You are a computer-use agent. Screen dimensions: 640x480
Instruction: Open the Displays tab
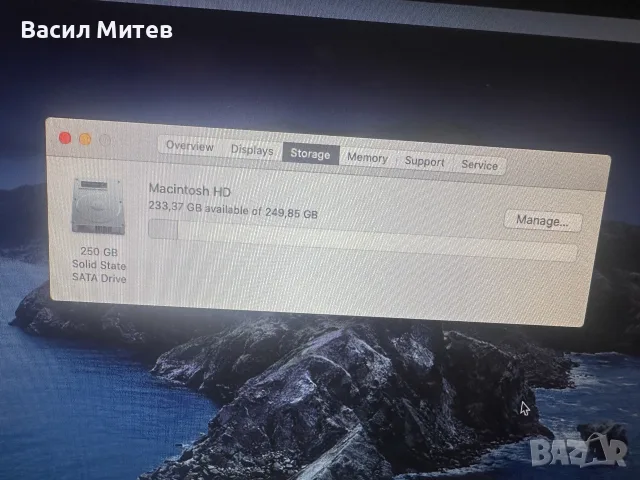click(x=252, y=150)
